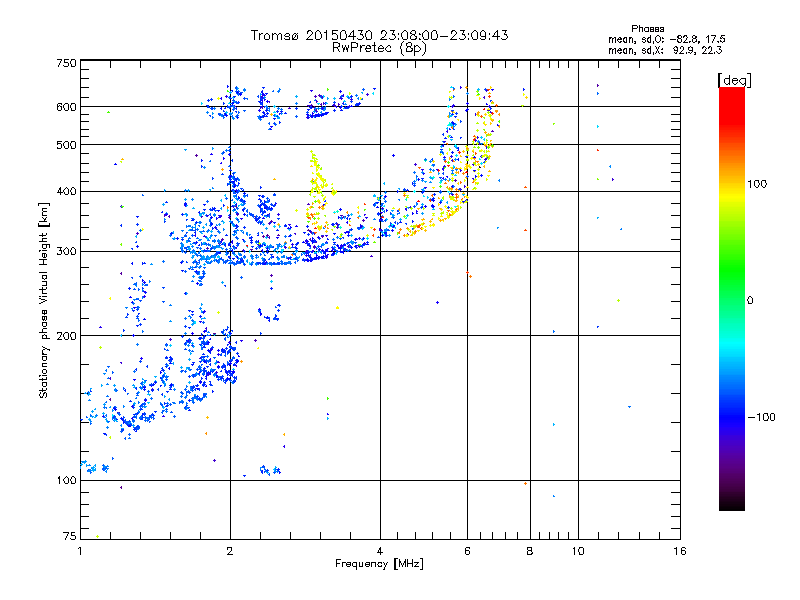Viewport: 800px width, 600px height.
Task: Click the y-axis tick label '400'
Action: [66, 191]
